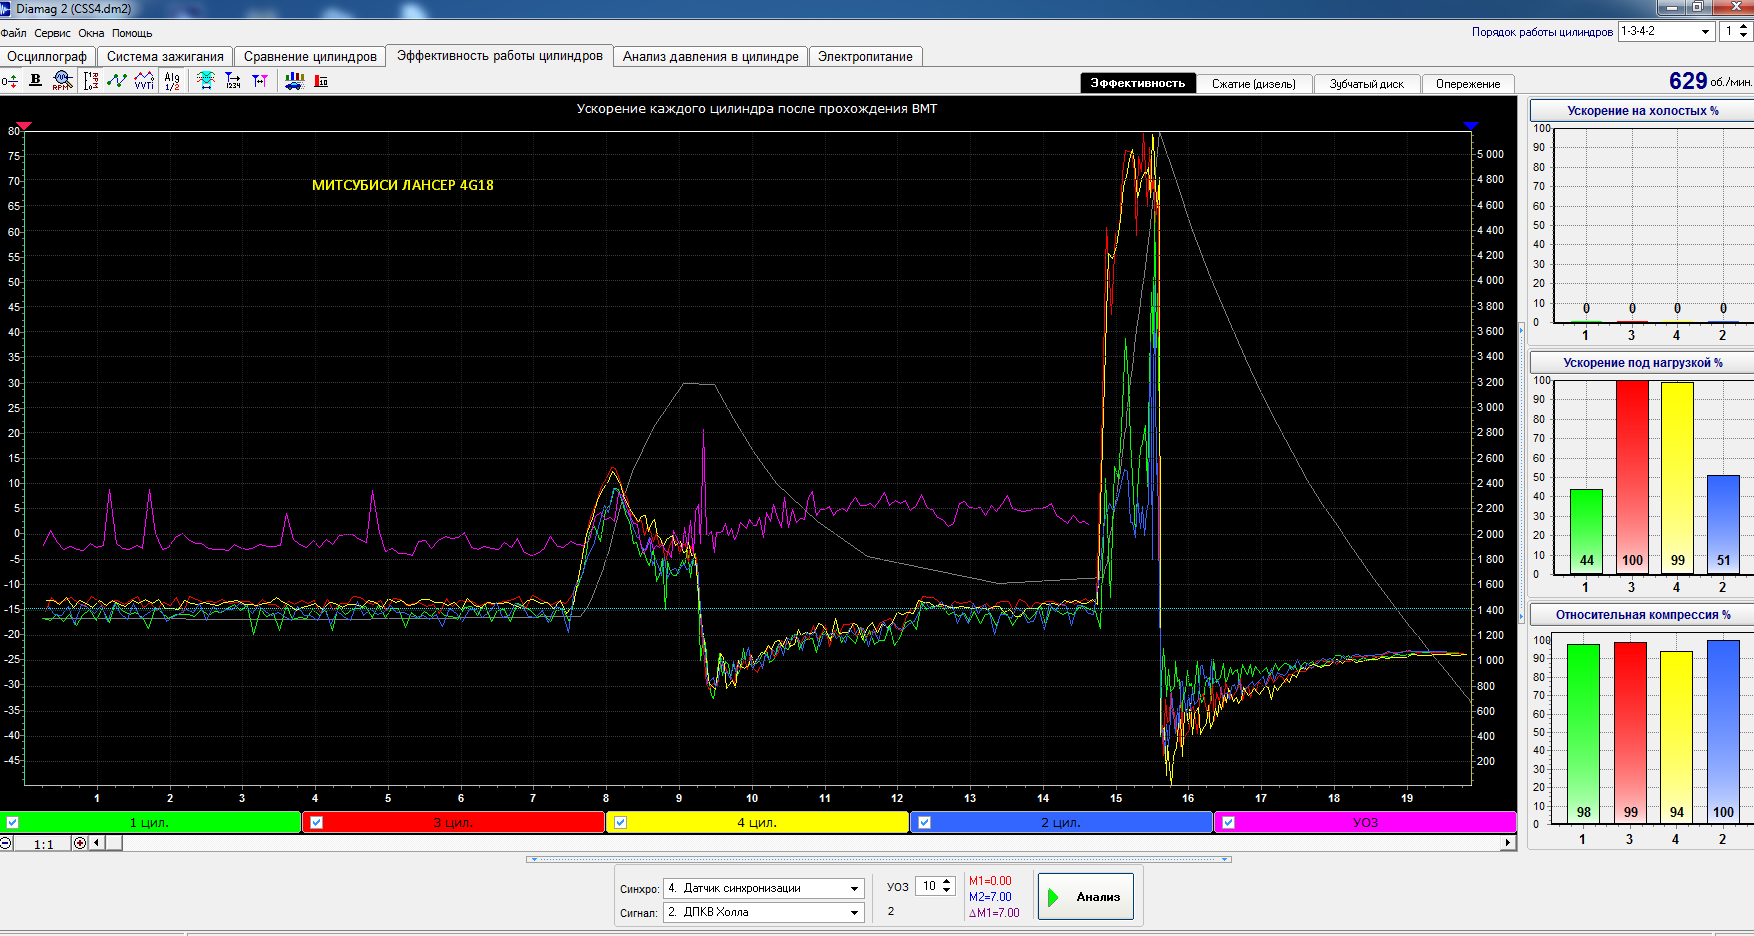Open the Окна menu

coord(91,33)
